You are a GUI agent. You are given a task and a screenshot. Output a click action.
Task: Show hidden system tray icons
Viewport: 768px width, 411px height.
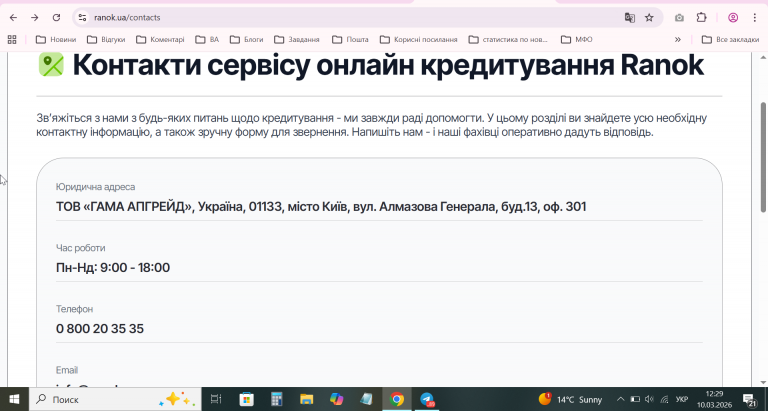pos(620,399)
